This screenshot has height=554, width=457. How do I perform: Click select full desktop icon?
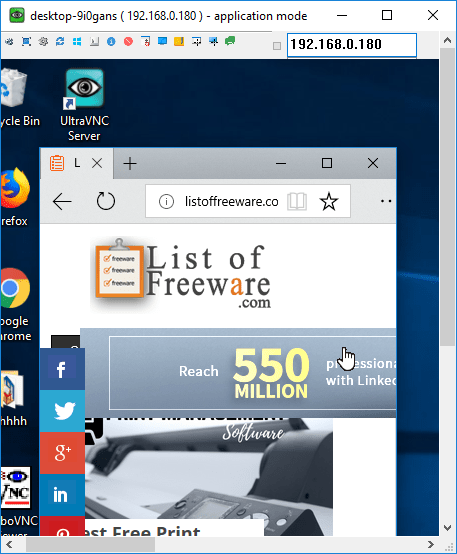pos(213,42)
